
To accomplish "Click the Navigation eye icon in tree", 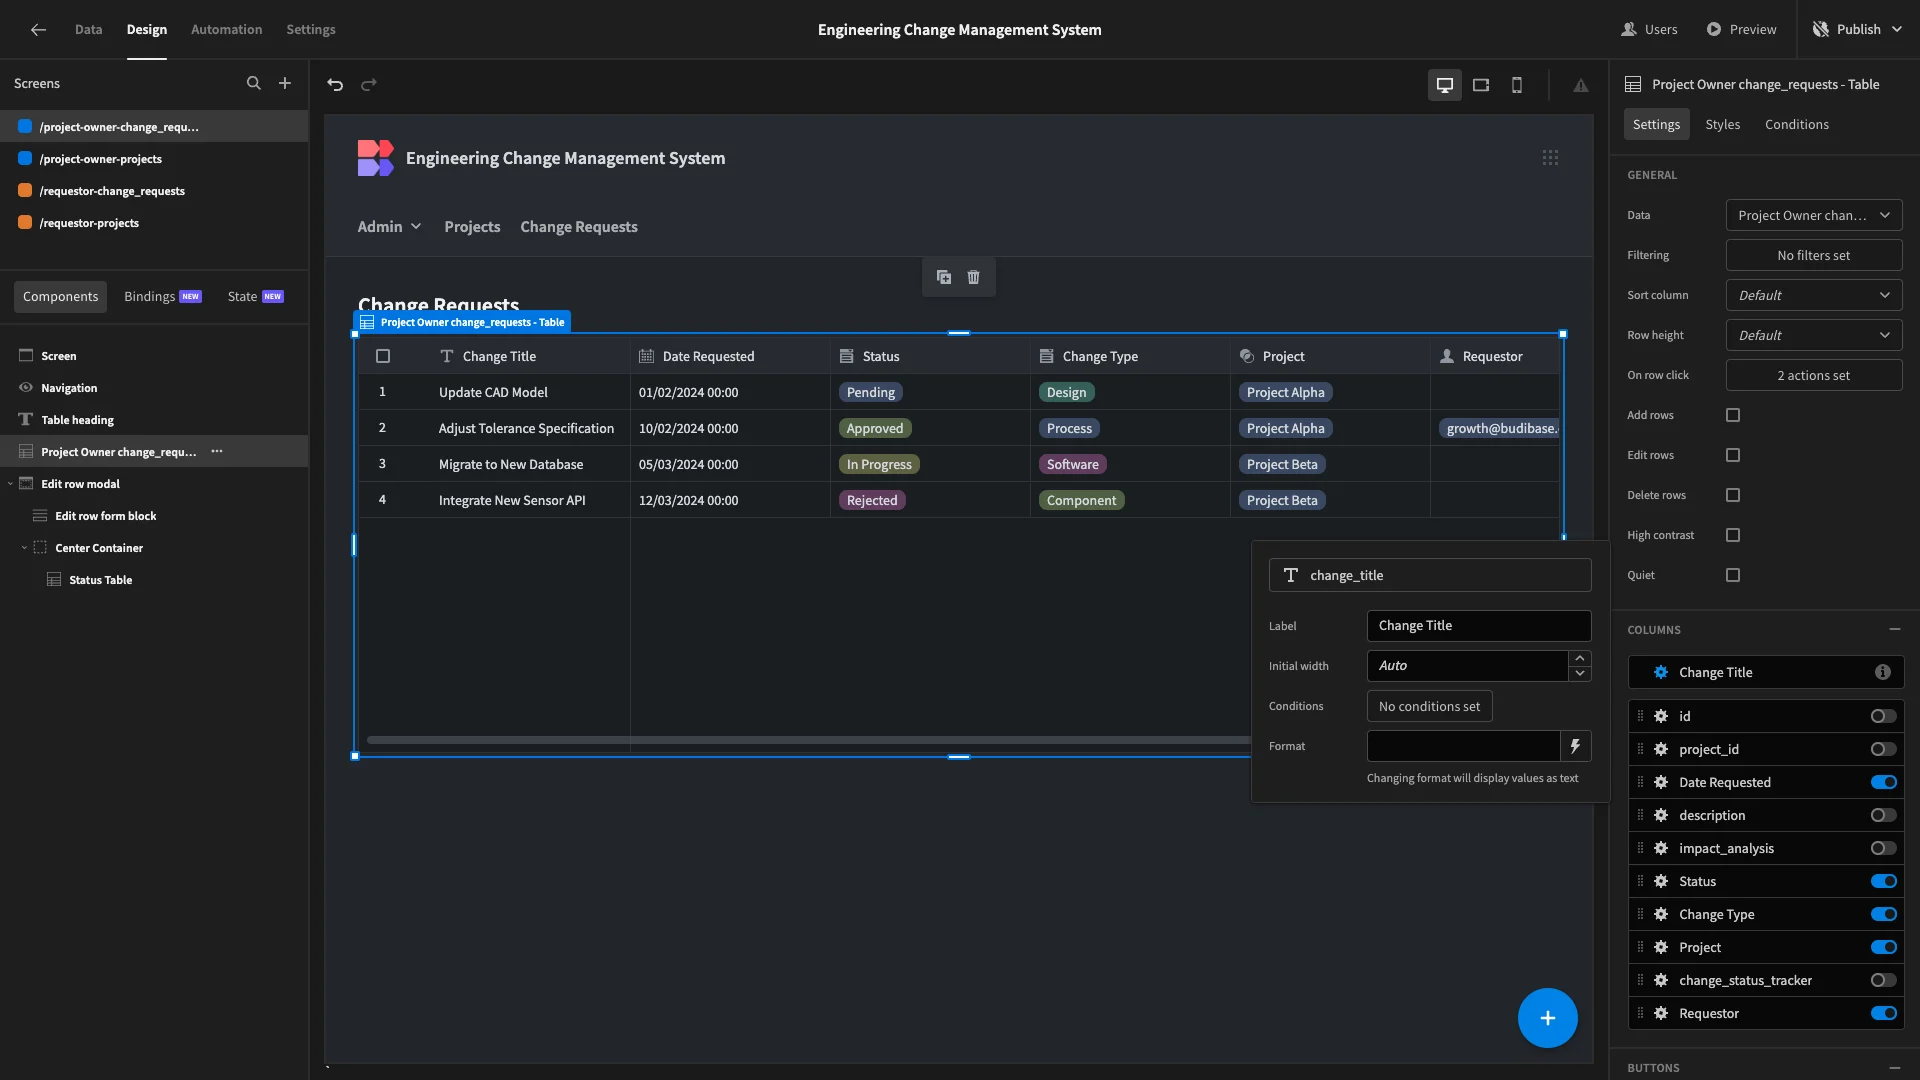I will (x=26, y=388).
